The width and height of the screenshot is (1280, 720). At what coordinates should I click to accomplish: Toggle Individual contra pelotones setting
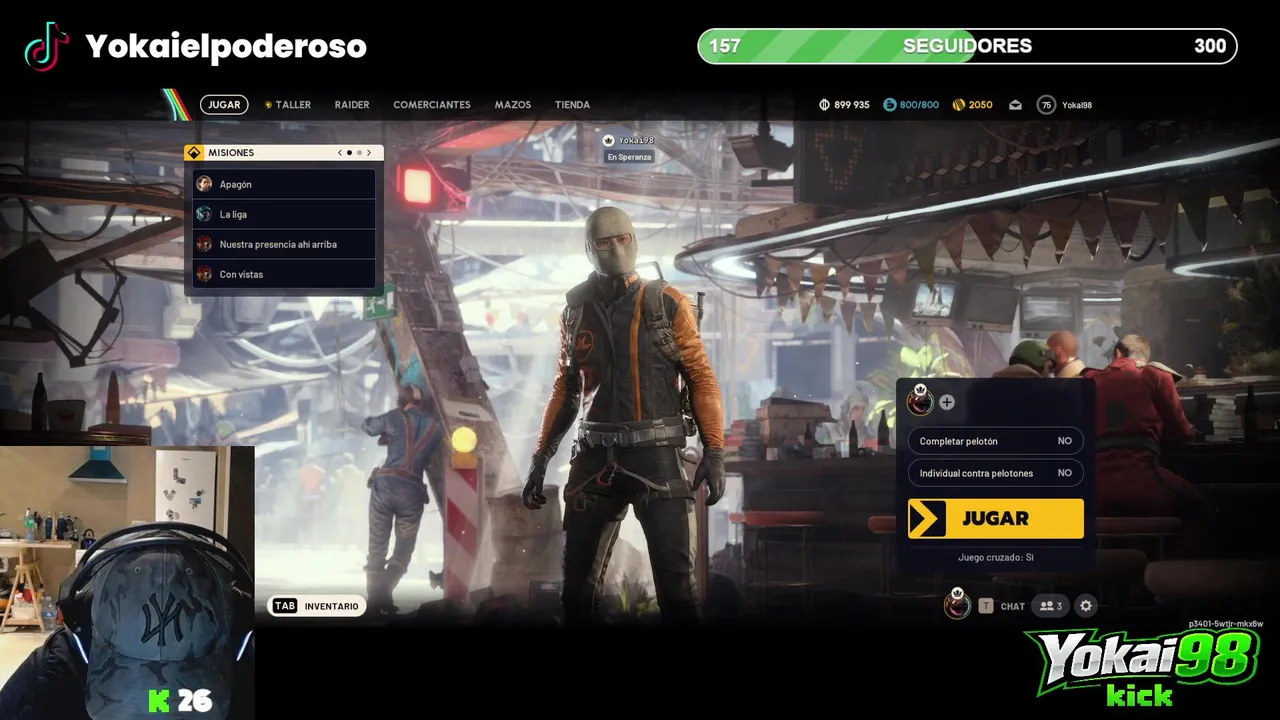pyautogui.click(x=995, y=473)
